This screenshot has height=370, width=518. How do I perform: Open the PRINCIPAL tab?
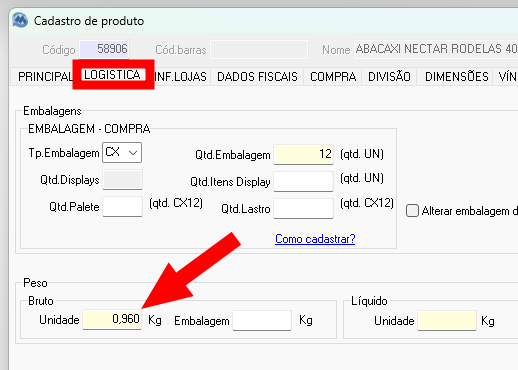(45, 77)
